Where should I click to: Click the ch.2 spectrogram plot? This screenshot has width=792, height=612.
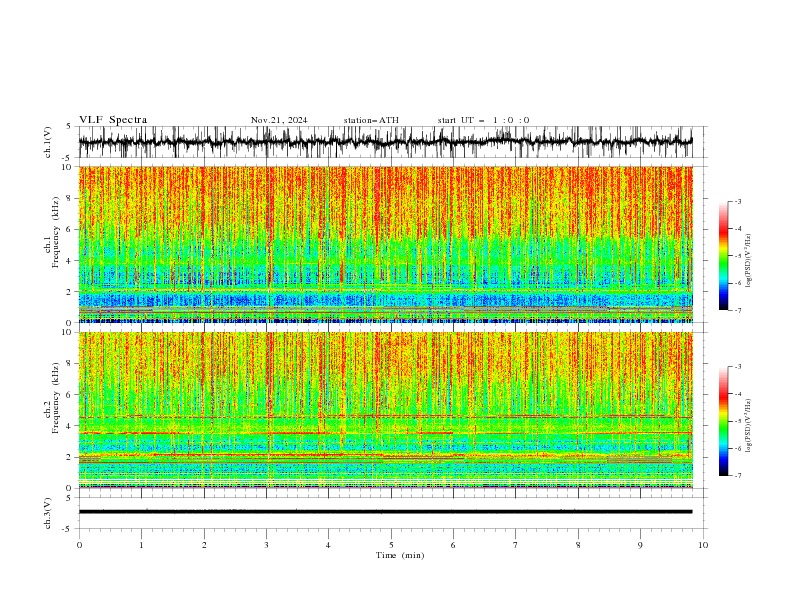tap(385, 410)
